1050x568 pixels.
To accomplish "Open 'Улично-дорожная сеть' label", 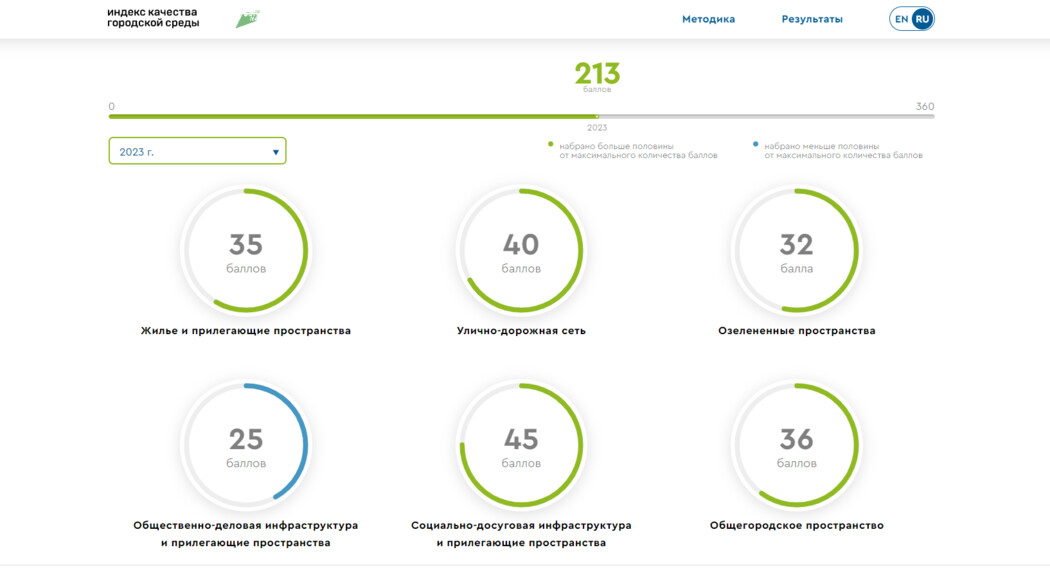I will point(521,331).
